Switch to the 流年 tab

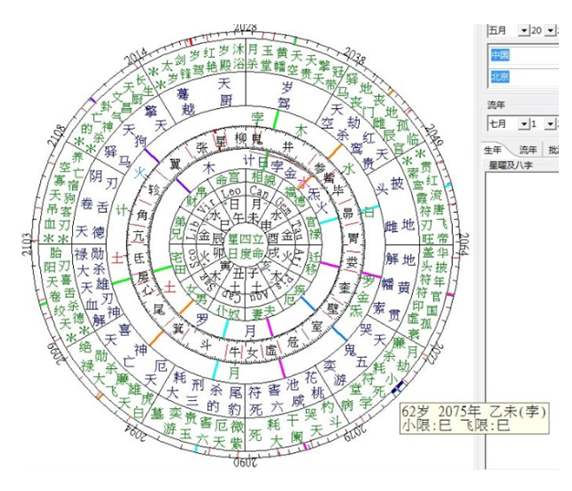tap(527, 150)
